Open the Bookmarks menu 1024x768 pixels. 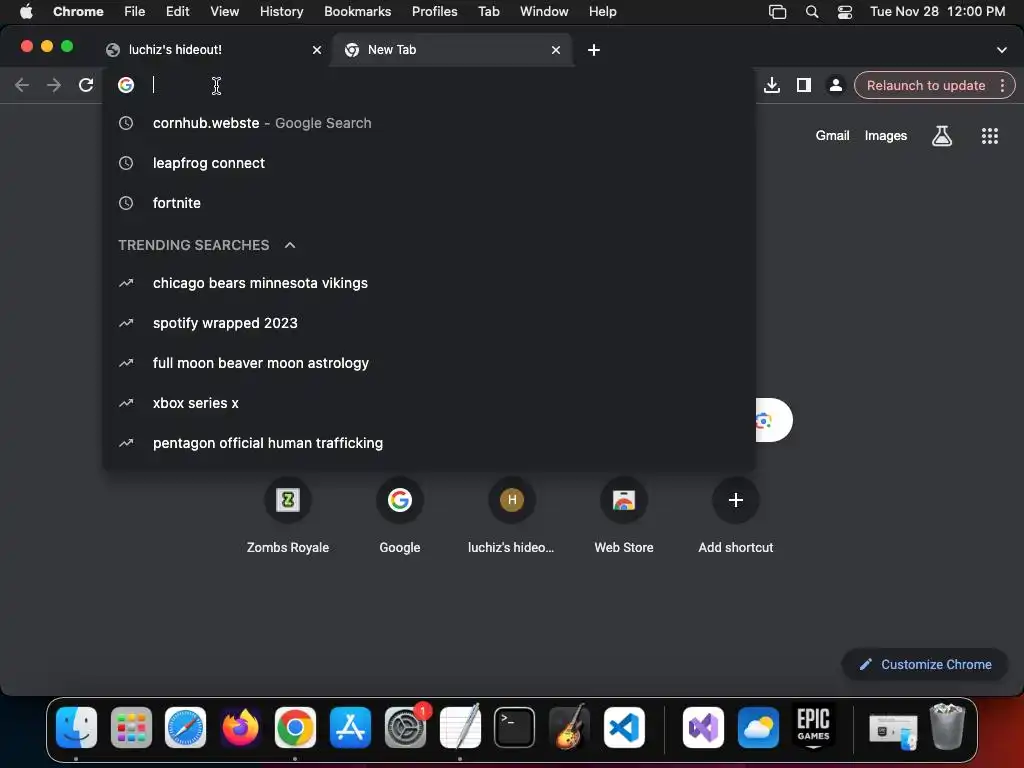click(x=357, y=11)
